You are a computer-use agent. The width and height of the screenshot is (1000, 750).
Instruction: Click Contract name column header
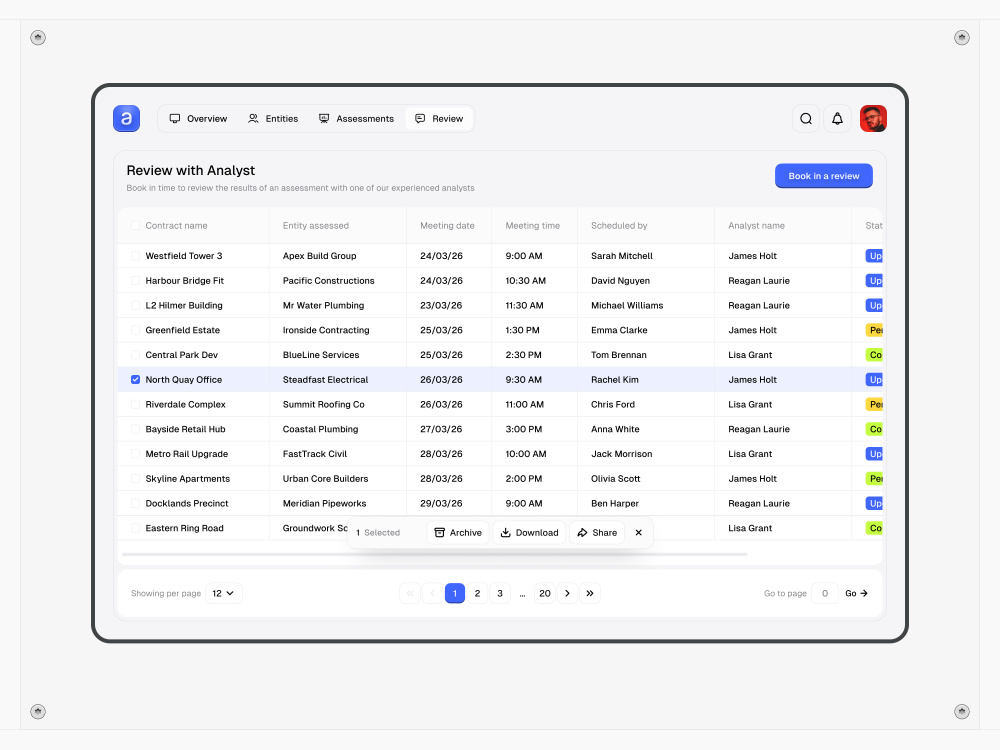coord(176,226)
